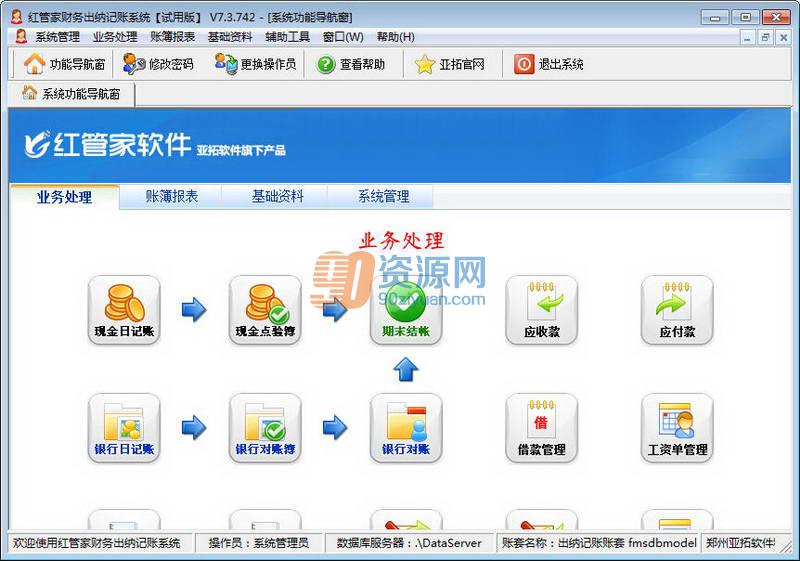Open the 窗口(W) menu
The width and height of the screenshot is (800, 561).
pos(343,37)
